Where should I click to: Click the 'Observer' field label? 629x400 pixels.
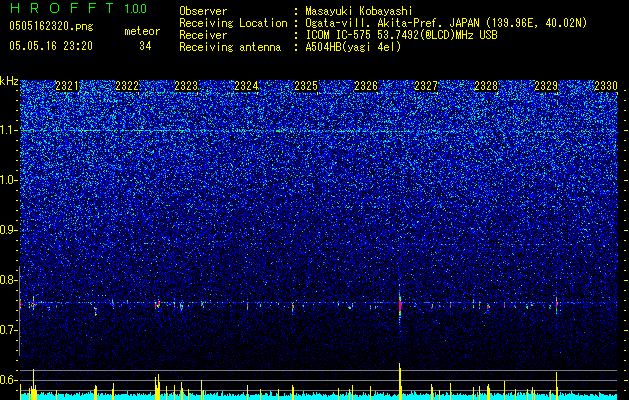point(203,12)
